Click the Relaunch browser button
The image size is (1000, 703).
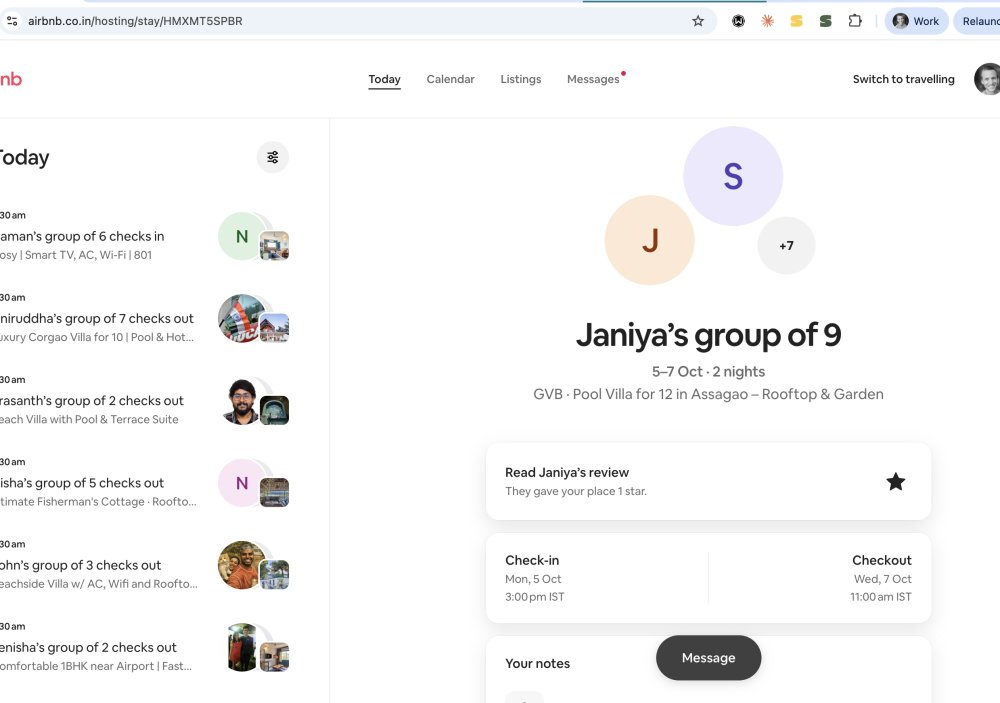coord(977,21)
